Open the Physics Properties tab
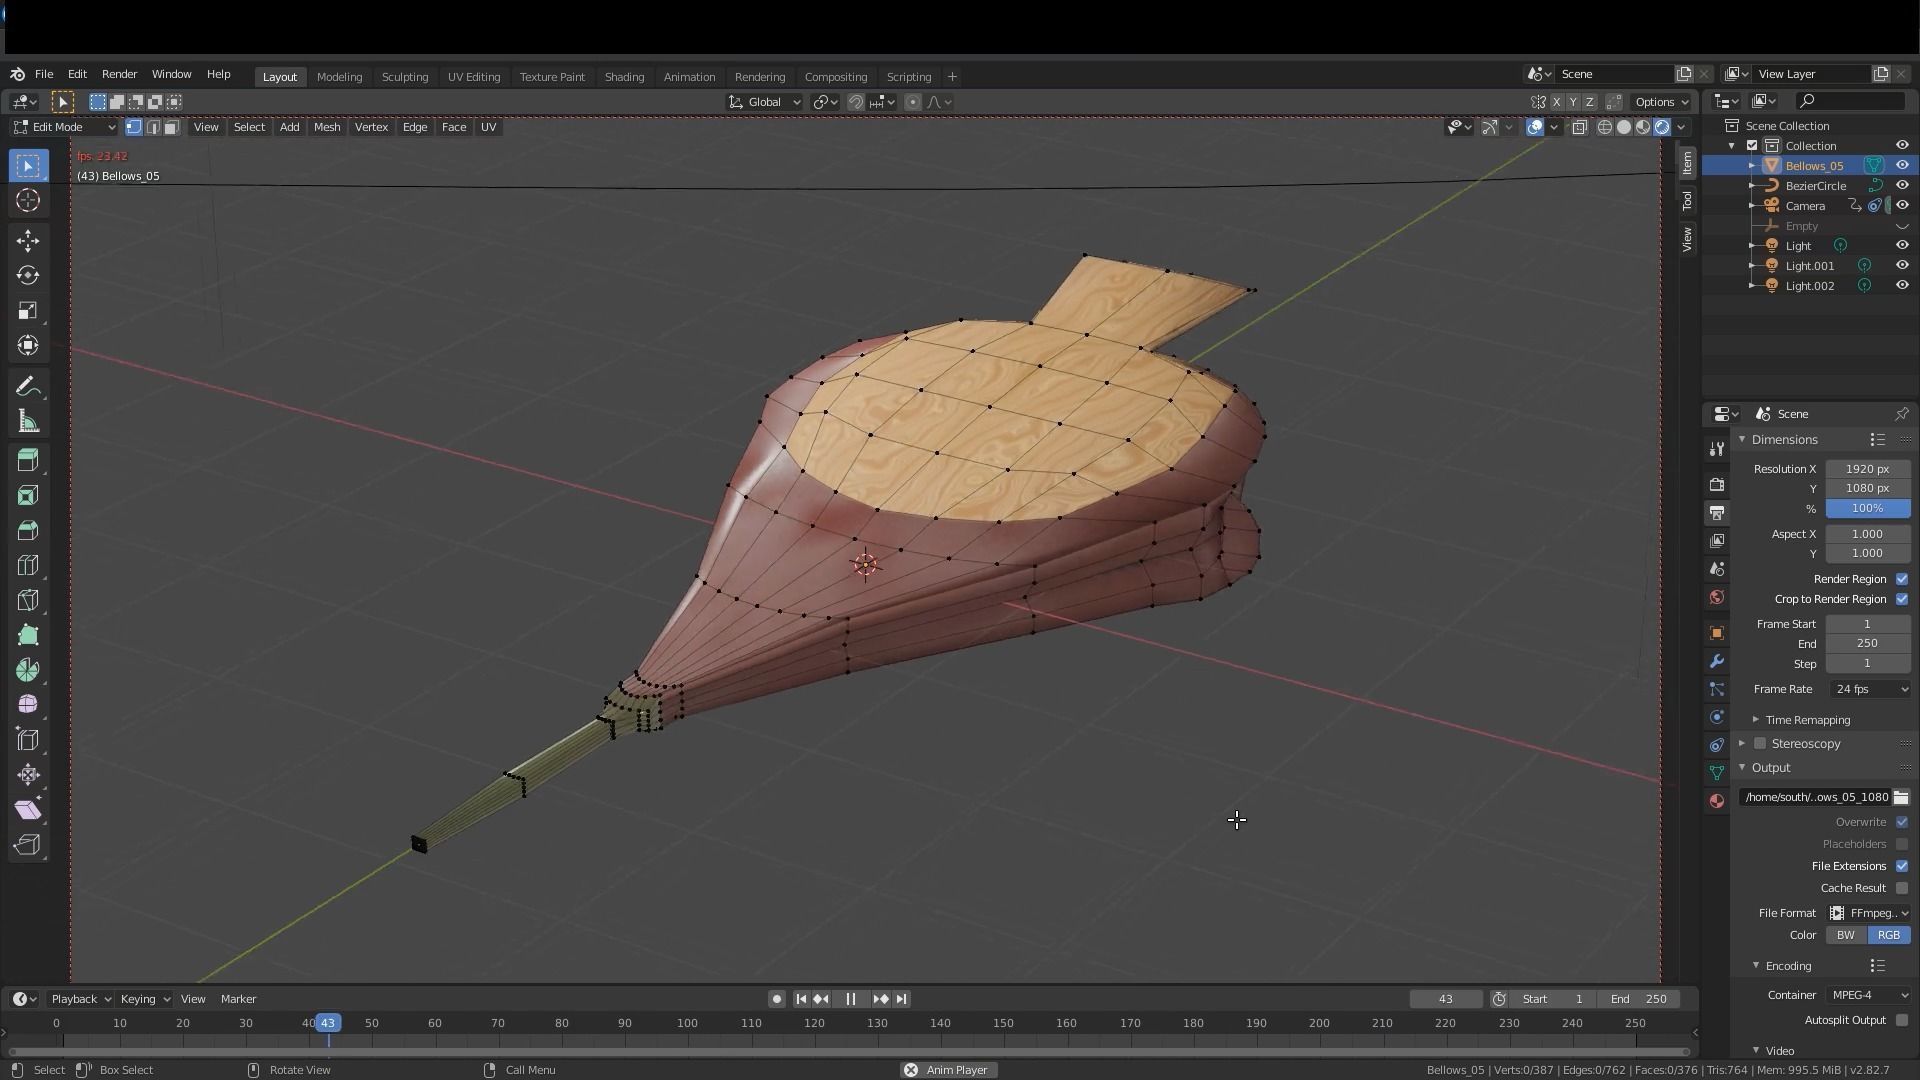The image size is (1920, 1080). (1716, 716)
